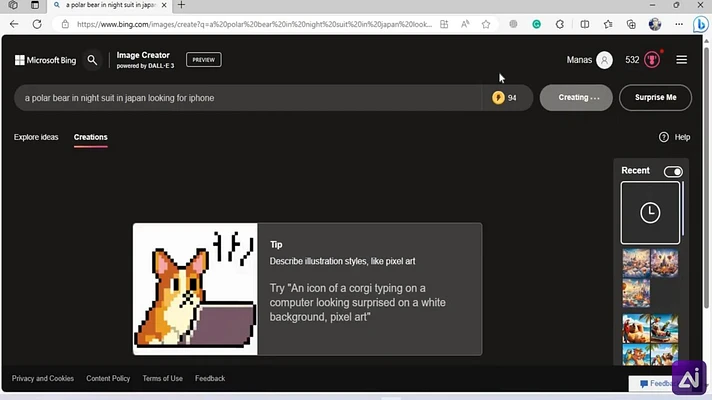The width and height of the screenshot is (712, 400).
Task: Open the Terms of Use link
Action: click(x=163, y=378)
